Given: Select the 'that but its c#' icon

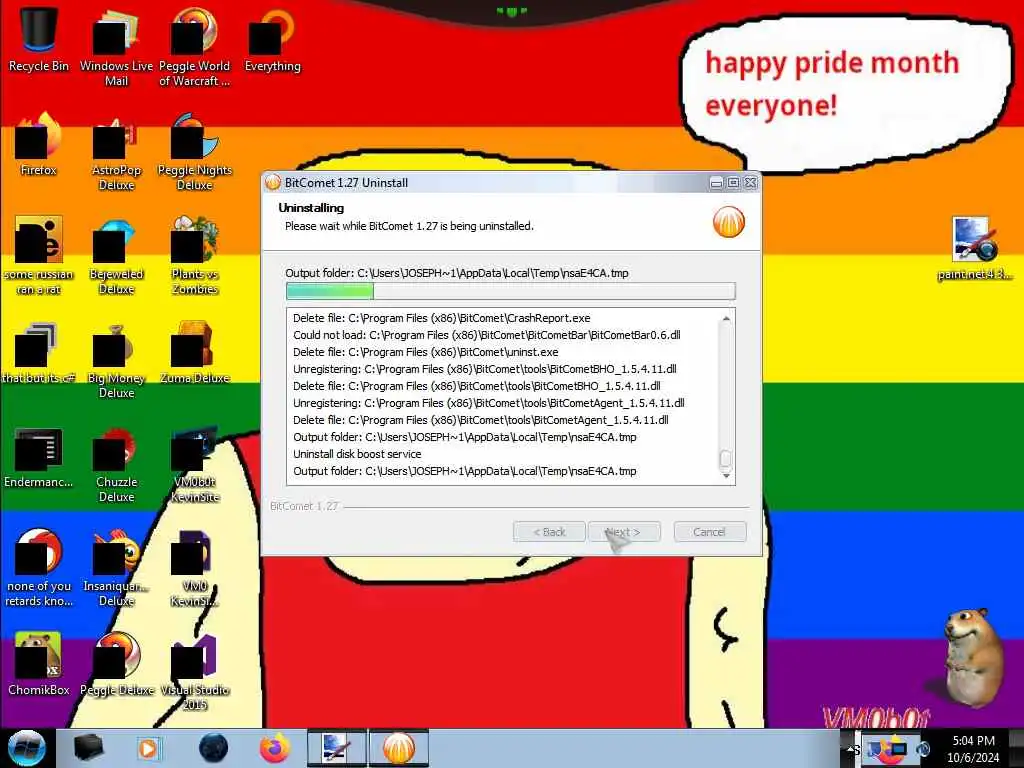Looking at the screenshot, I should point(39,353).
